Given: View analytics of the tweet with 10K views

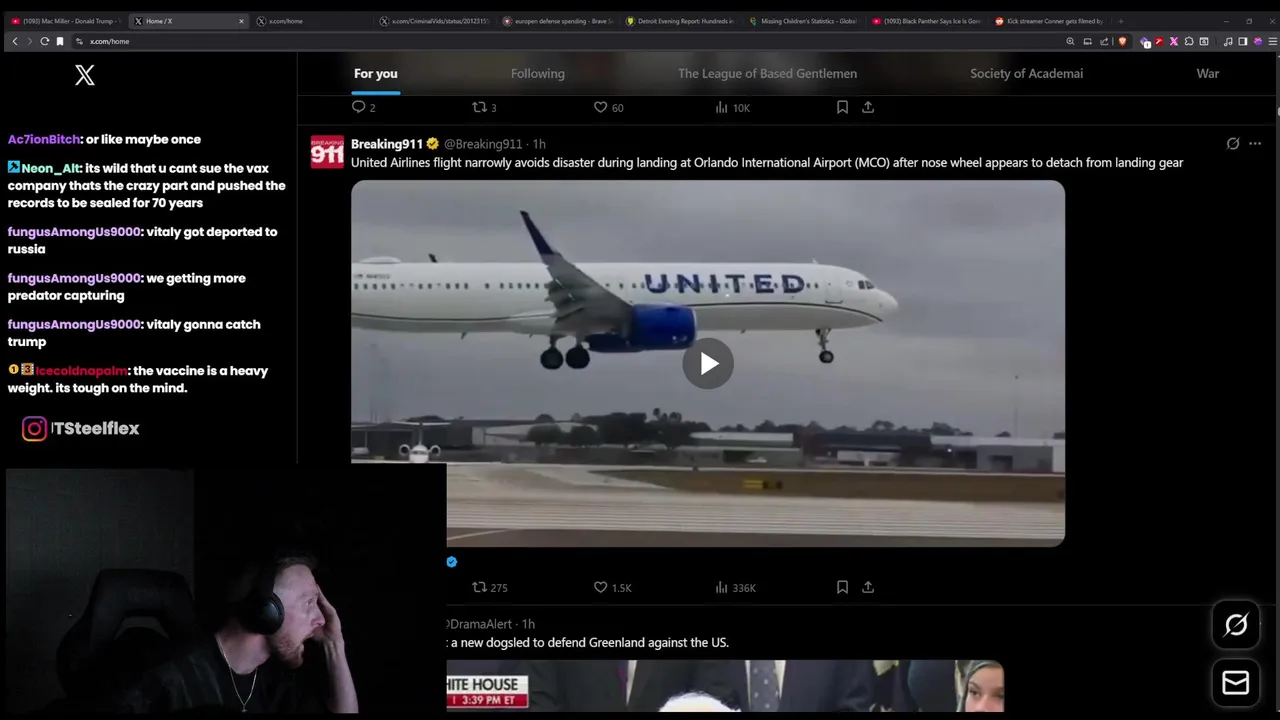Looking at the screenshot, I should tap(732, 107).
